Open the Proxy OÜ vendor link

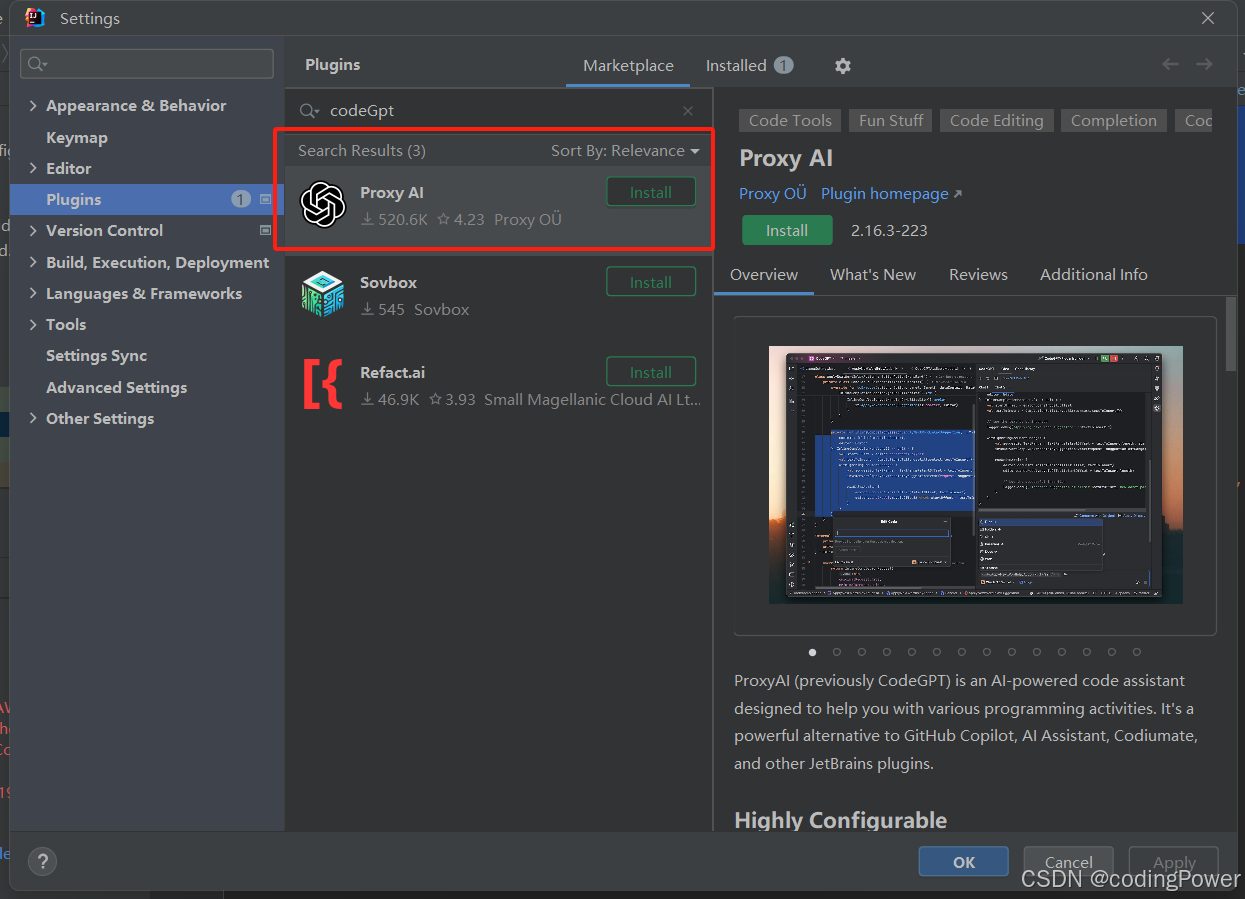click(773, 194)
